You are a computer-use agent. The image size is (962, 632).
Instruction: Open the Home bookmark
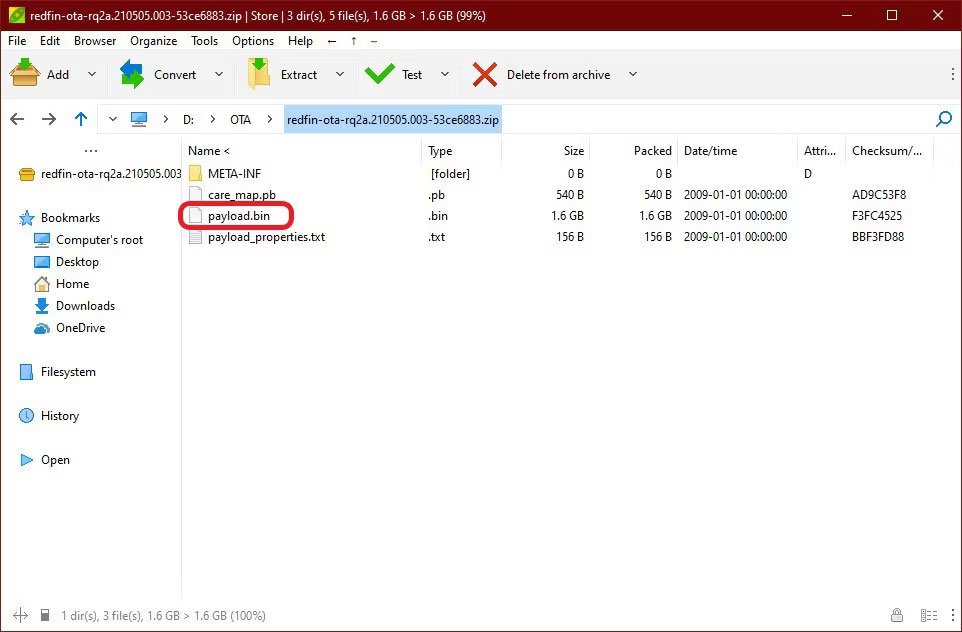[x=61, y=284]
